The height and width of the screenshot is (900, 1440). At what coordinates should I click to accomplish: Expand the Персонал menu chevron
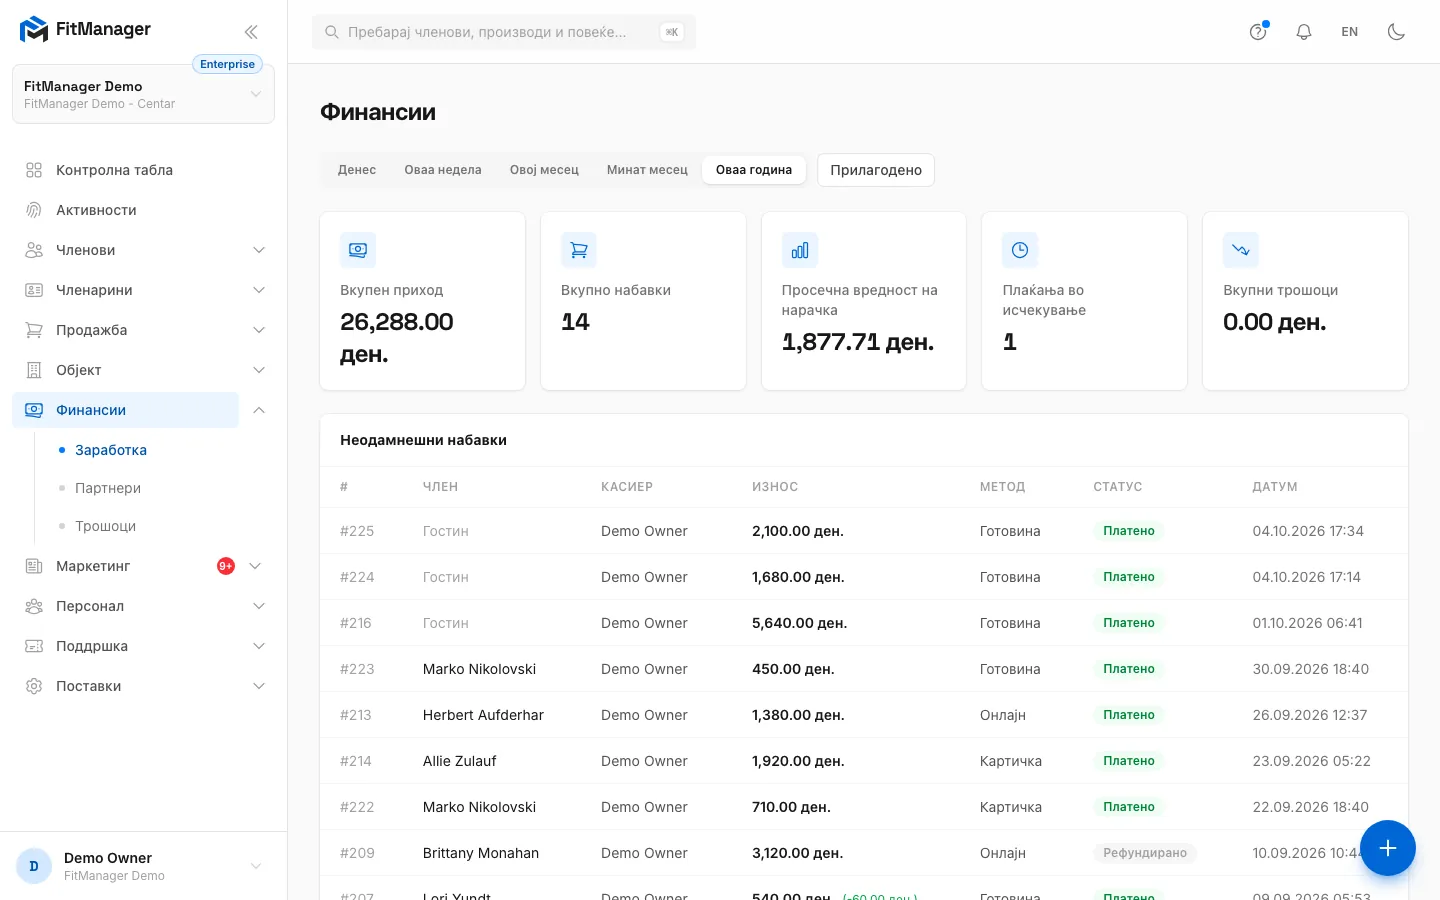[x=259, y=606]
